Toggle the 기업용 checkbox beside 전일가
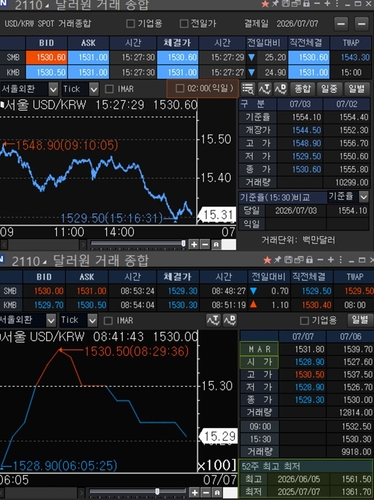 [x=130, y=24]
